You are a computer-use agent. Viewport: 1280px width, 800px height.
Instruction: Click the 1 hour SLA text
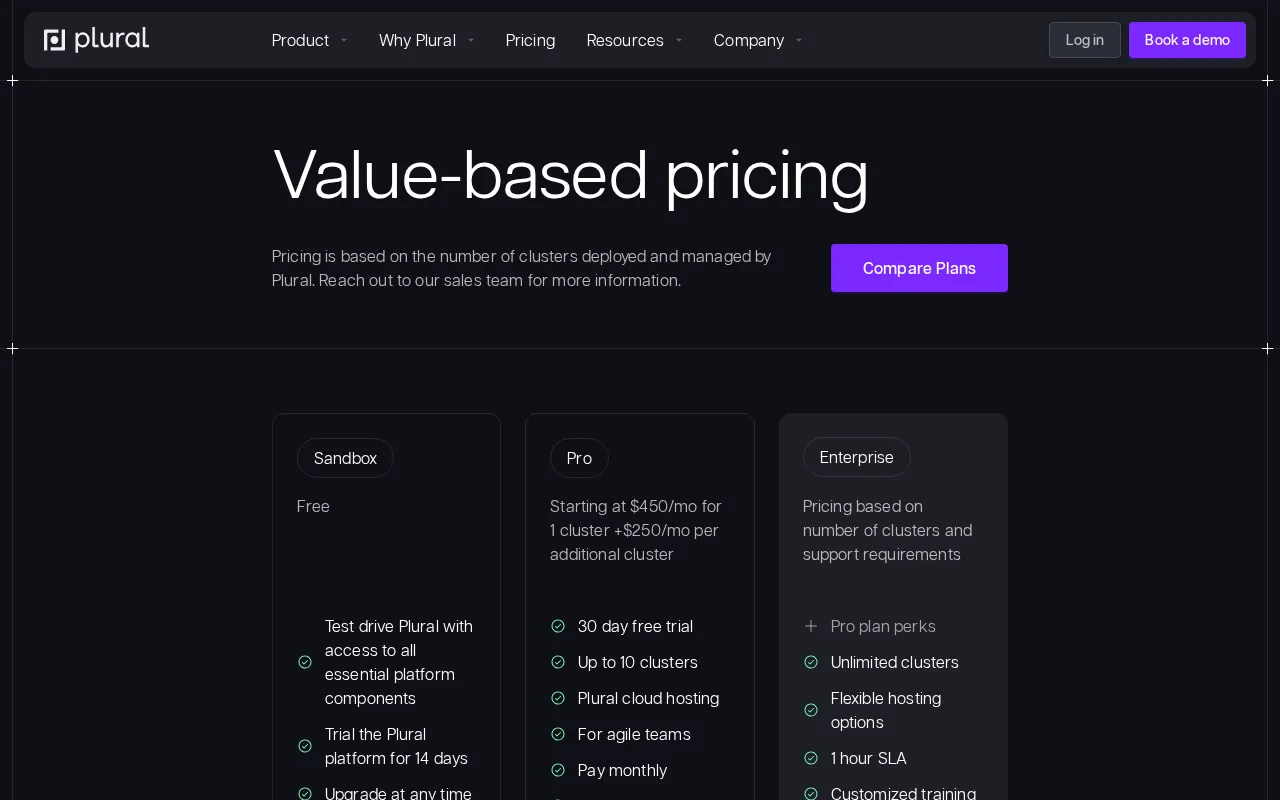coord(869,758)
